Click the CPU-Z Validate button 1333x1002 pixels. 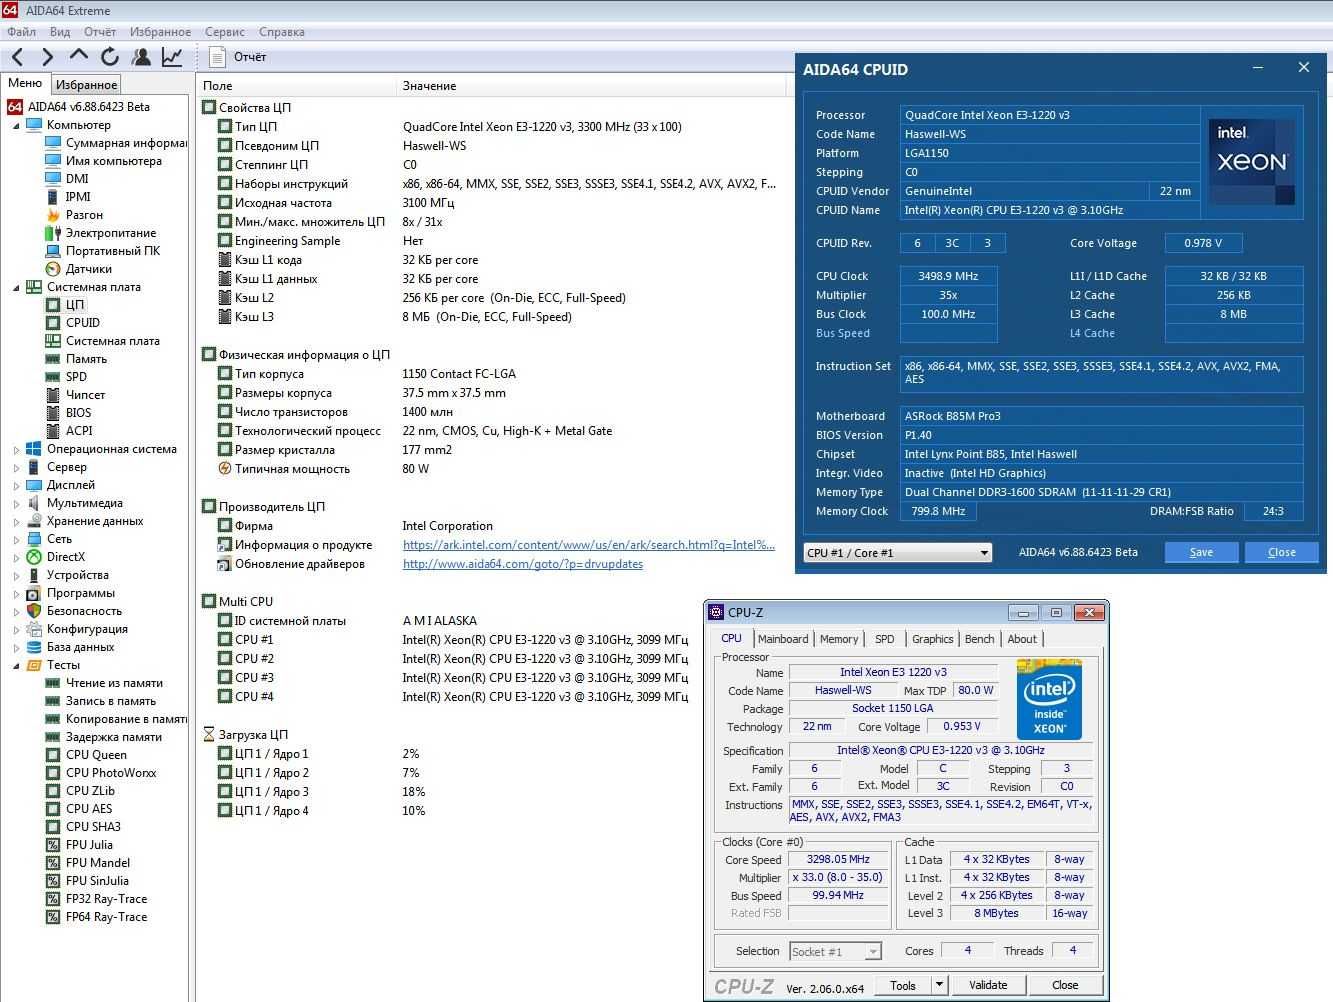tap(988, 985)
